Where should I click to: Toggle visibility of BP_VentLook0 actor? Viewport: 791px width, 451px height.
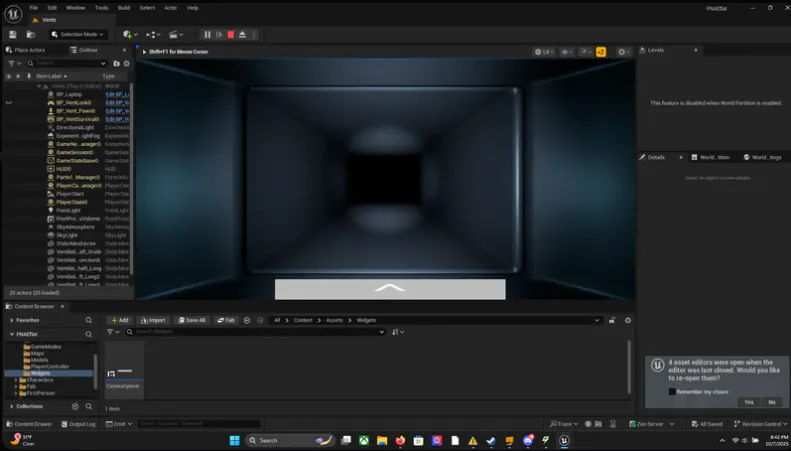pos(9,102)
